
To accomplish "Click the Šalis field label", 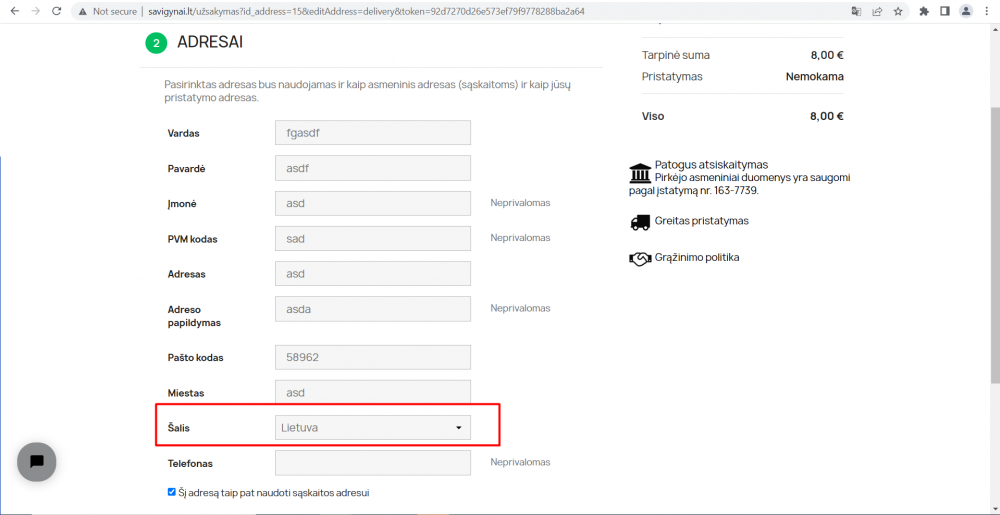I will (179, 428).
